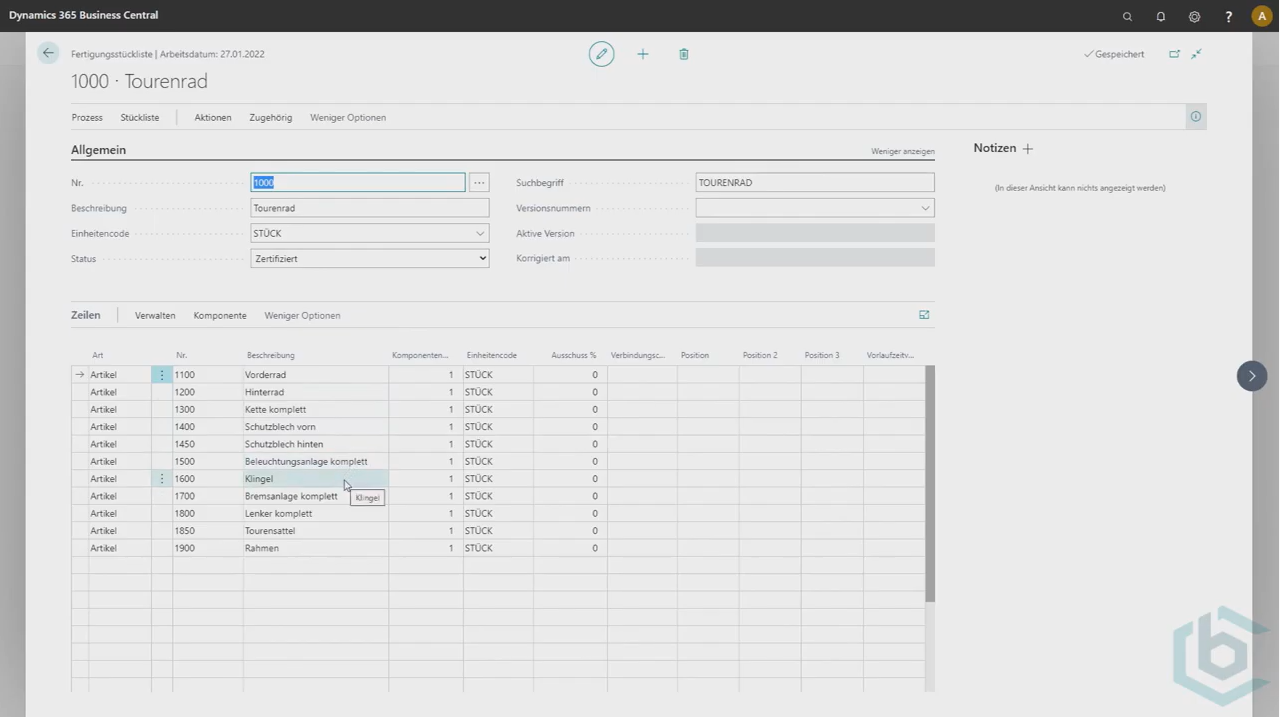Sort by the Beschreibung column header
The width and height of the screenshot is (1280, 717).
click(271, 355)
